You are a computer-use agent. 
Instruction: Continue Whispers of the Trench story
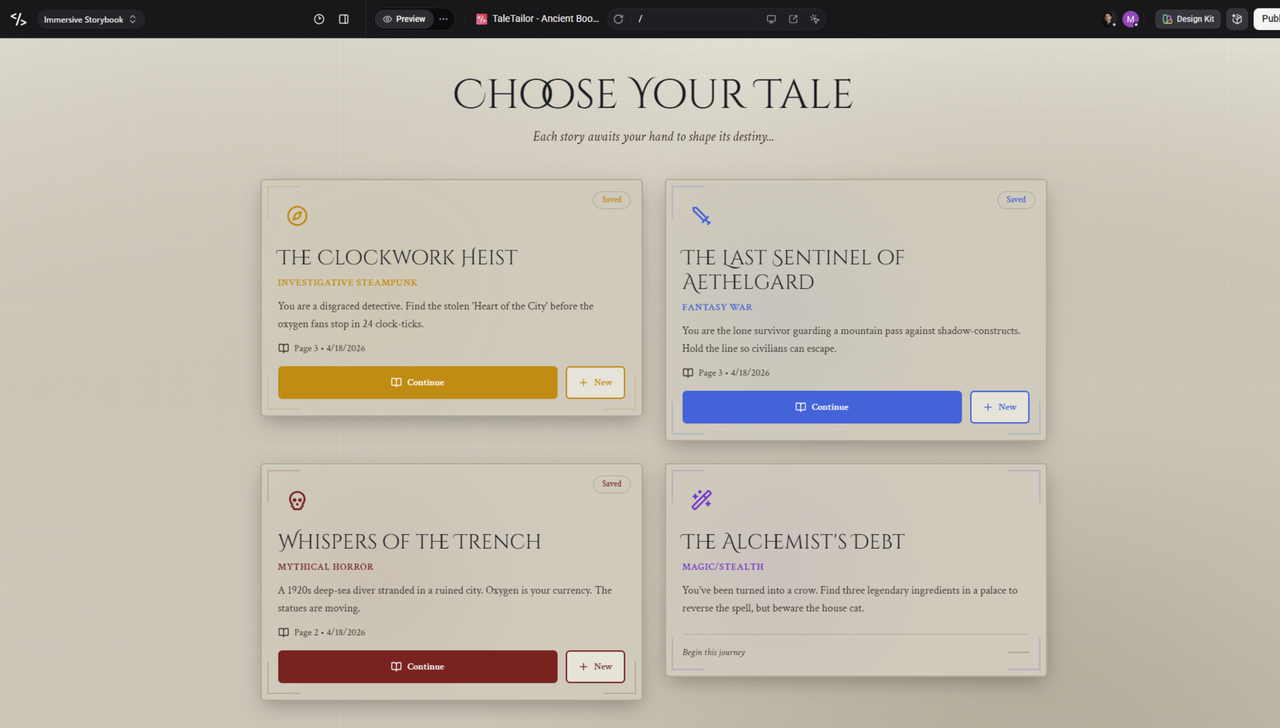point(418,667)
